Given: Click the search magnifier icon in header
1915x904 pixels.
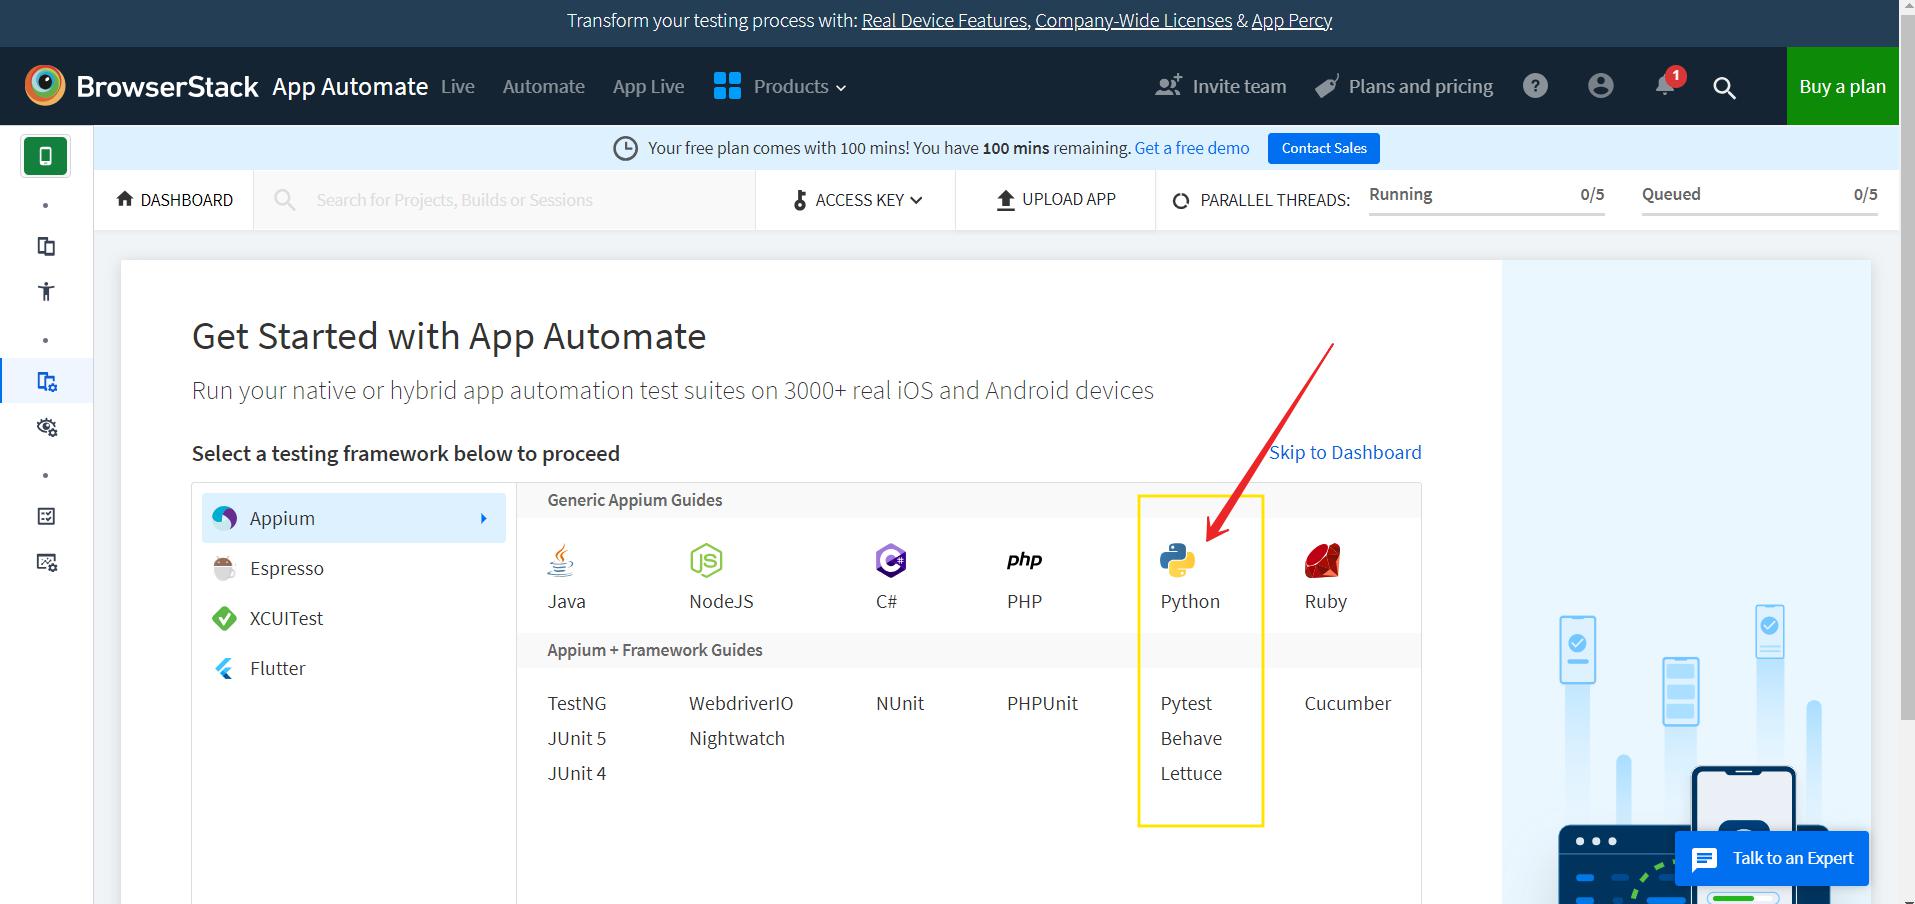Looking at the screenshot, I should pos(1724,87).
